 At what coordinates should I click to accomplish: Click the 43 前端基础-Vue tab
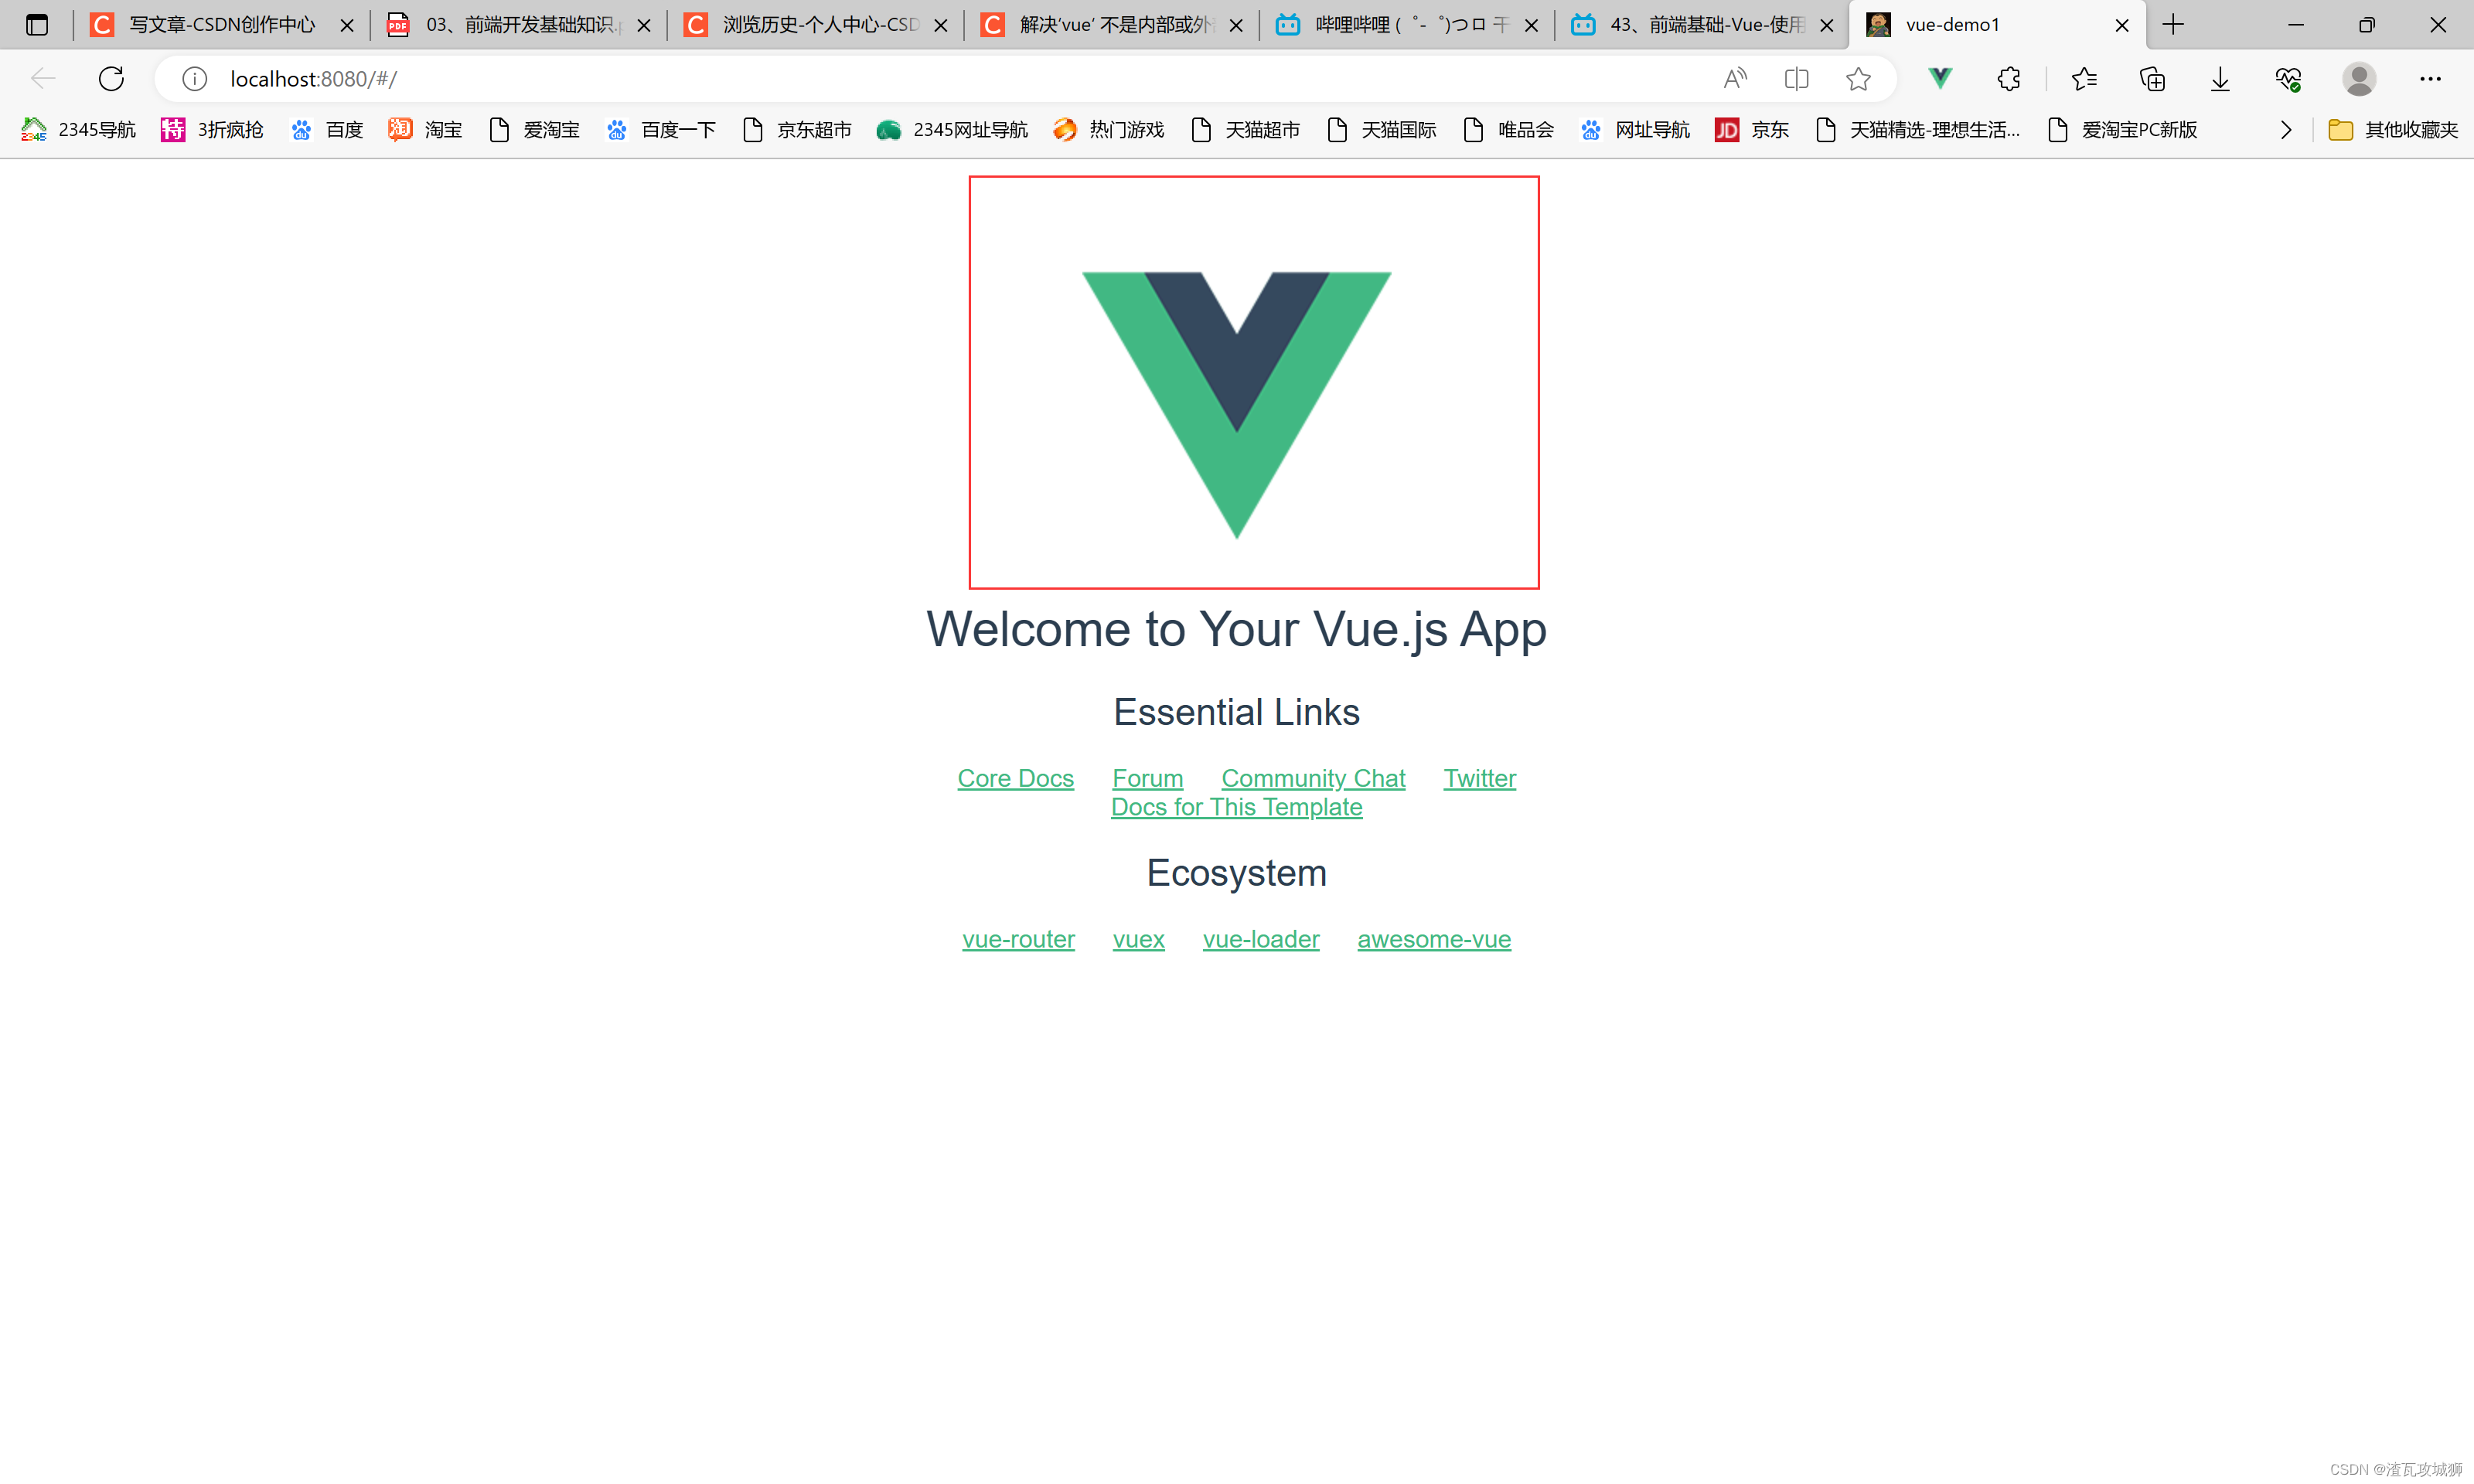[x=1696, y=23]
